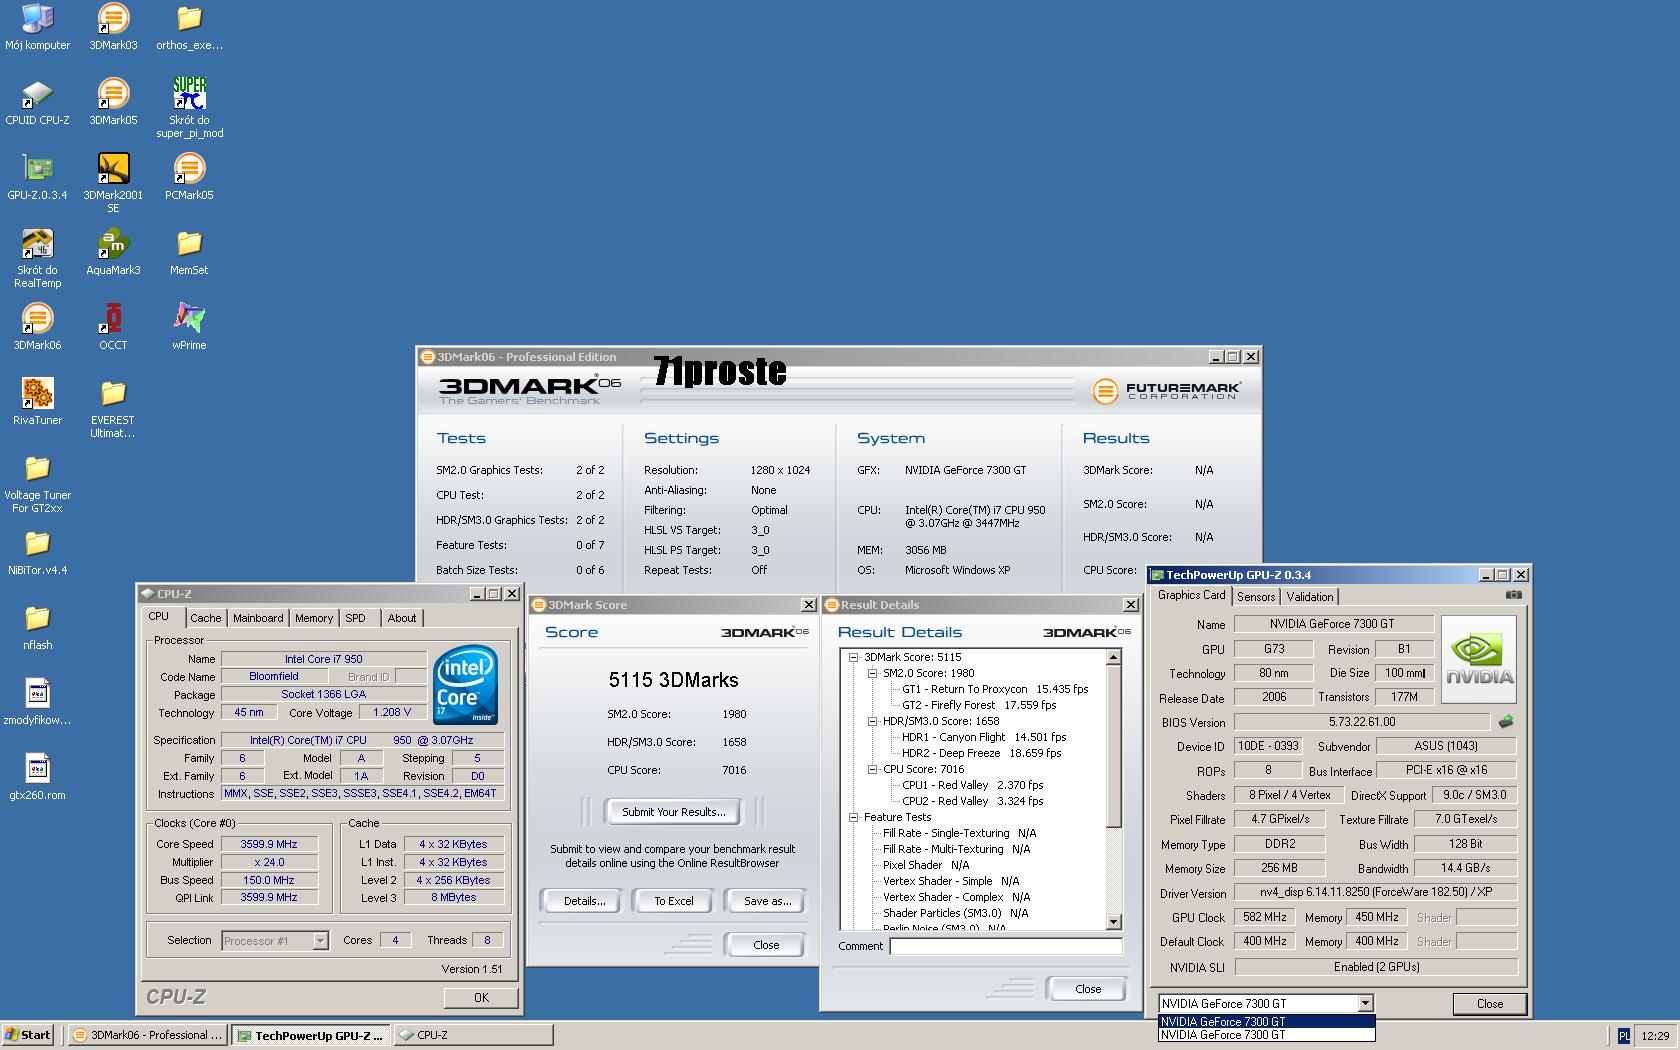Open super_pi_mod shortcut icon

189,108
